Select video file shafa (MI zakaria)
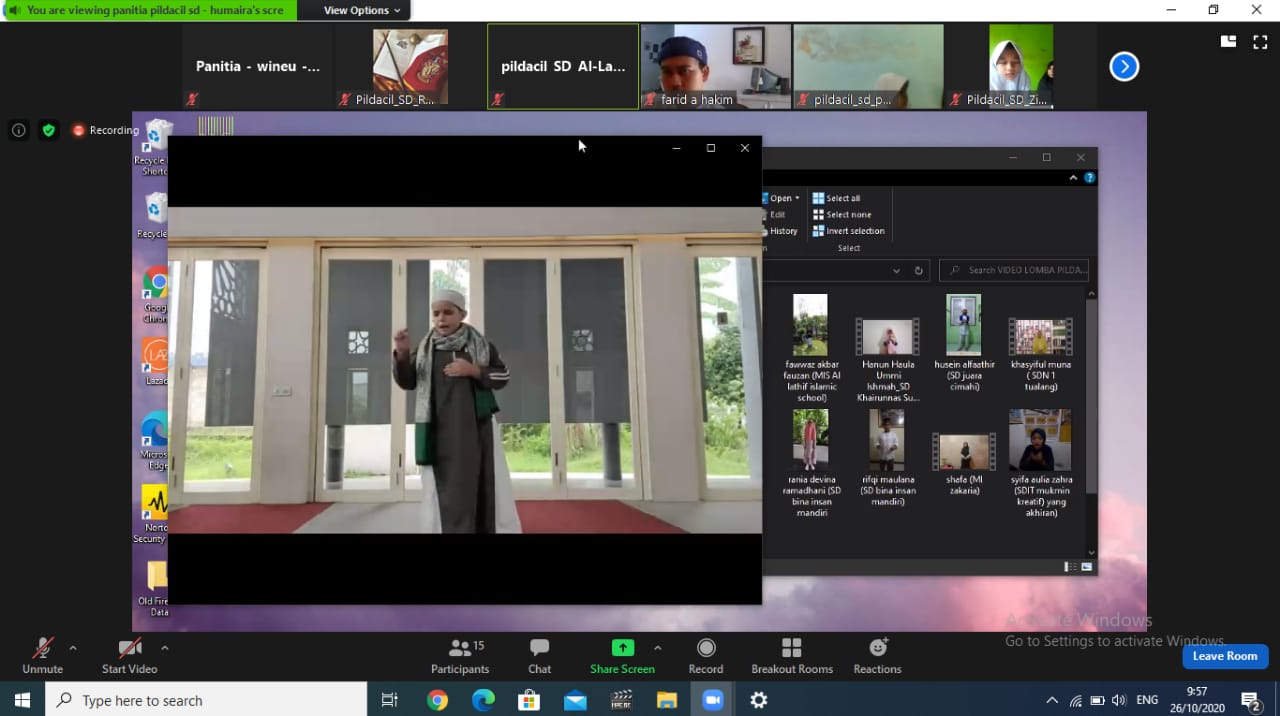Image resolution: width=1280 pixels, height=716 pixels. 964,465
